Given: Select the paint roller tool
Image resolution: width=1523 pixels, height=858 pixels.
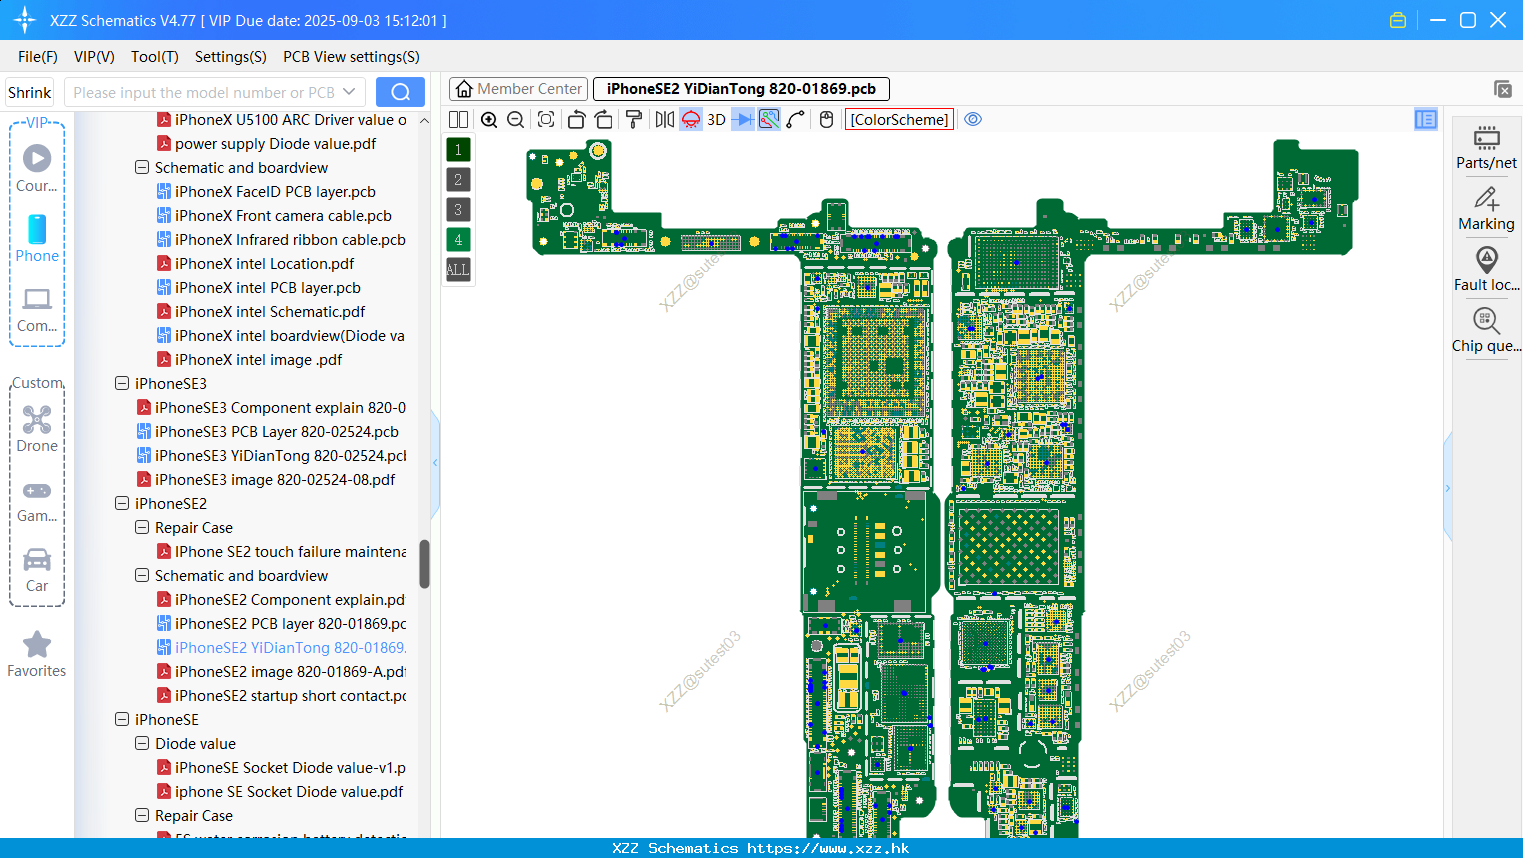Looking at the screenshot, I should click(x=634, y=120).
